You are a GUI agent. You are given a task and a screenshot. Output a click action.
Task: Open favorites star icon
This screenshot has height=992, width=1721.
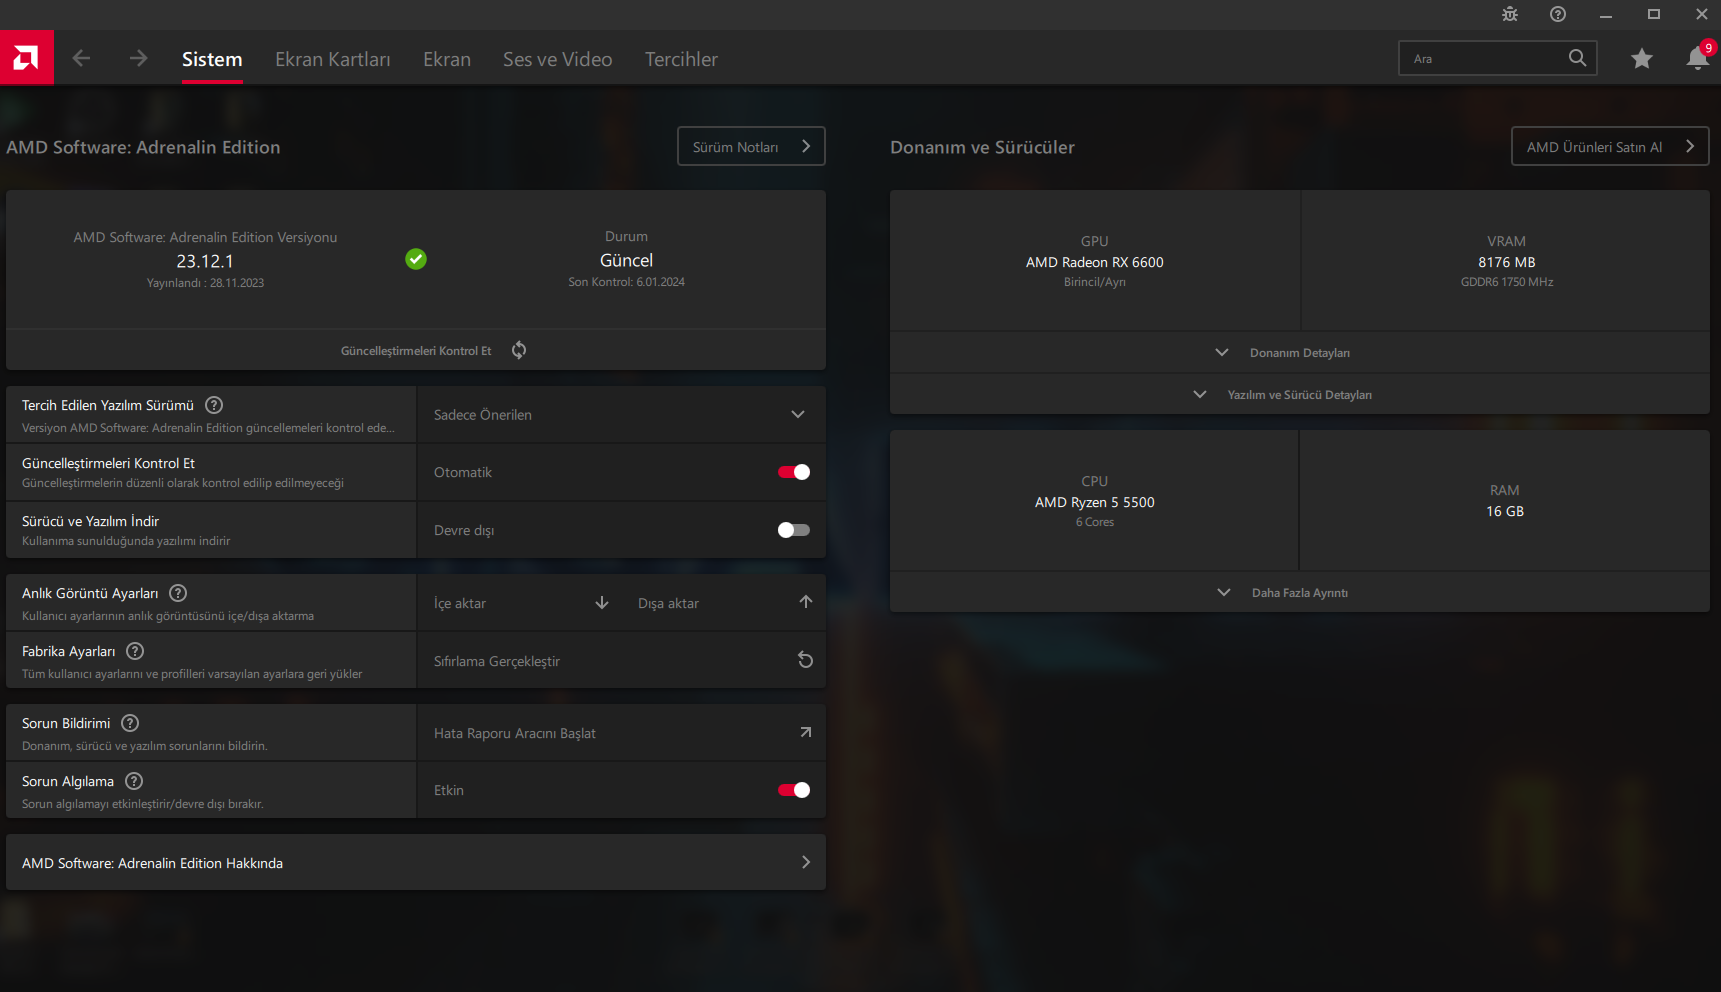coord(1642,59)
